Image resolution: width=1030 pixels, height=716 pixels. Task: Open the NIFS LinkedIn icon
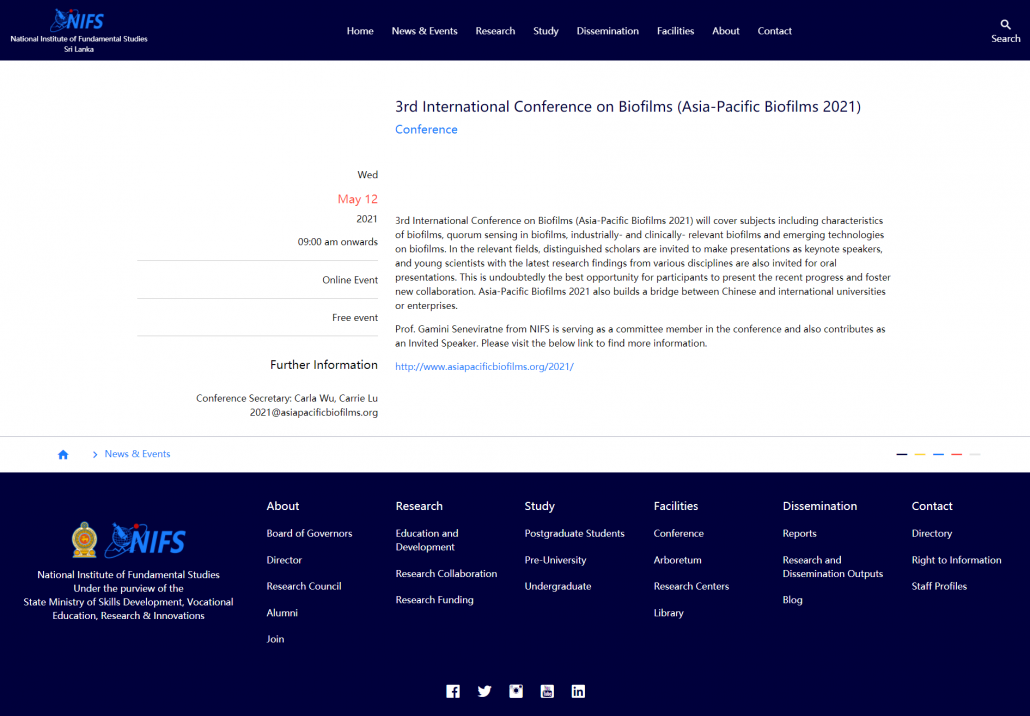(578, 691)
